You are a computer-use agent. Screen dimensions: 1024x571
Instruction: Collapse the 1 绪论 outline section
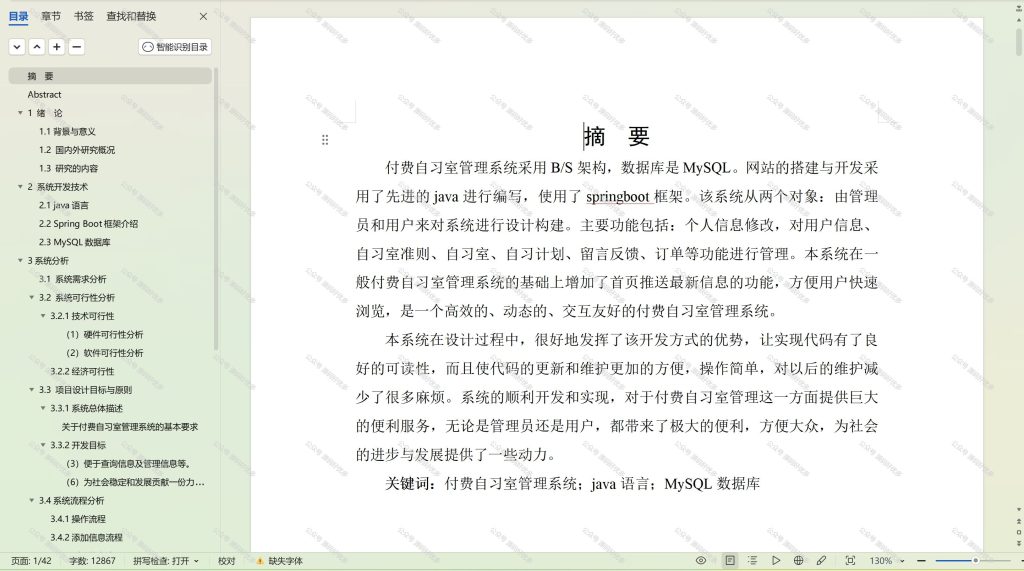click(x=20, y=113)
